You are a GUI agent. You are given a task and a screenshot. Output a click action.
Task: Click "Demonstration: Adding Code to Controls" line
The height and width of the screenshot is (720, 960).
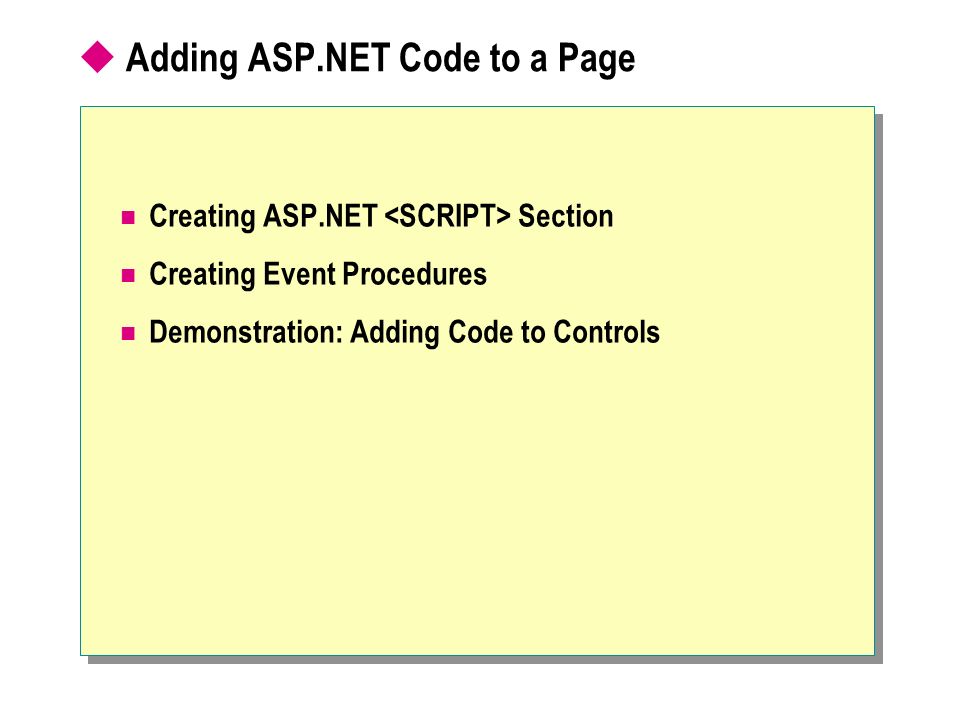pyautogui.click(x=405, y=332)
